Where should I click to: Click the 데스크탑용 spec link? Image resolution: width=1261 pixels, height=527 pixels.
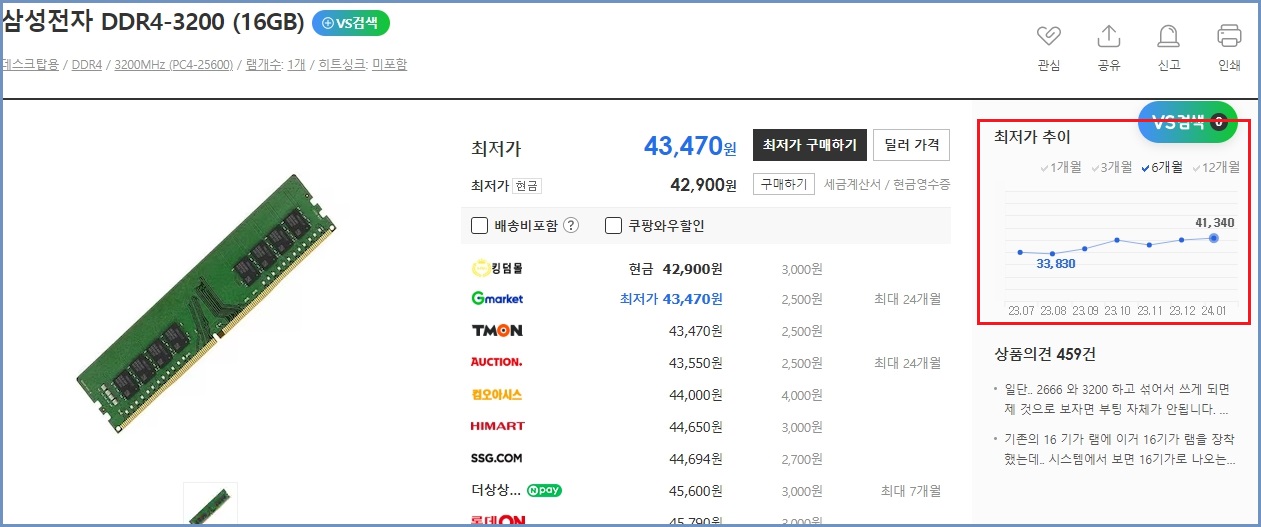[x=31, y=64]
